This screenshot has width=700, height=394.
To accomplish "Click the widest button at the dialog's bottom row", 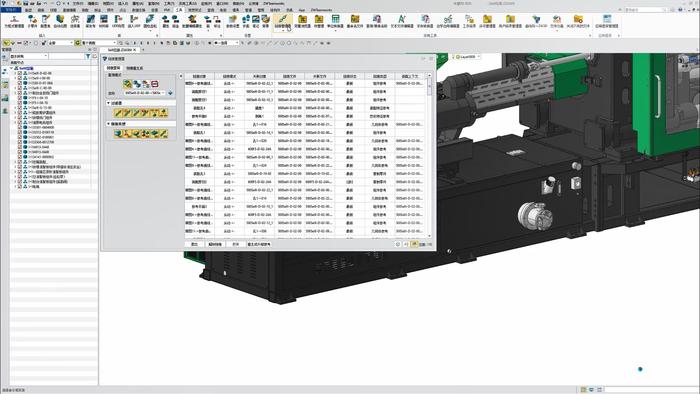I will [259, 245].
